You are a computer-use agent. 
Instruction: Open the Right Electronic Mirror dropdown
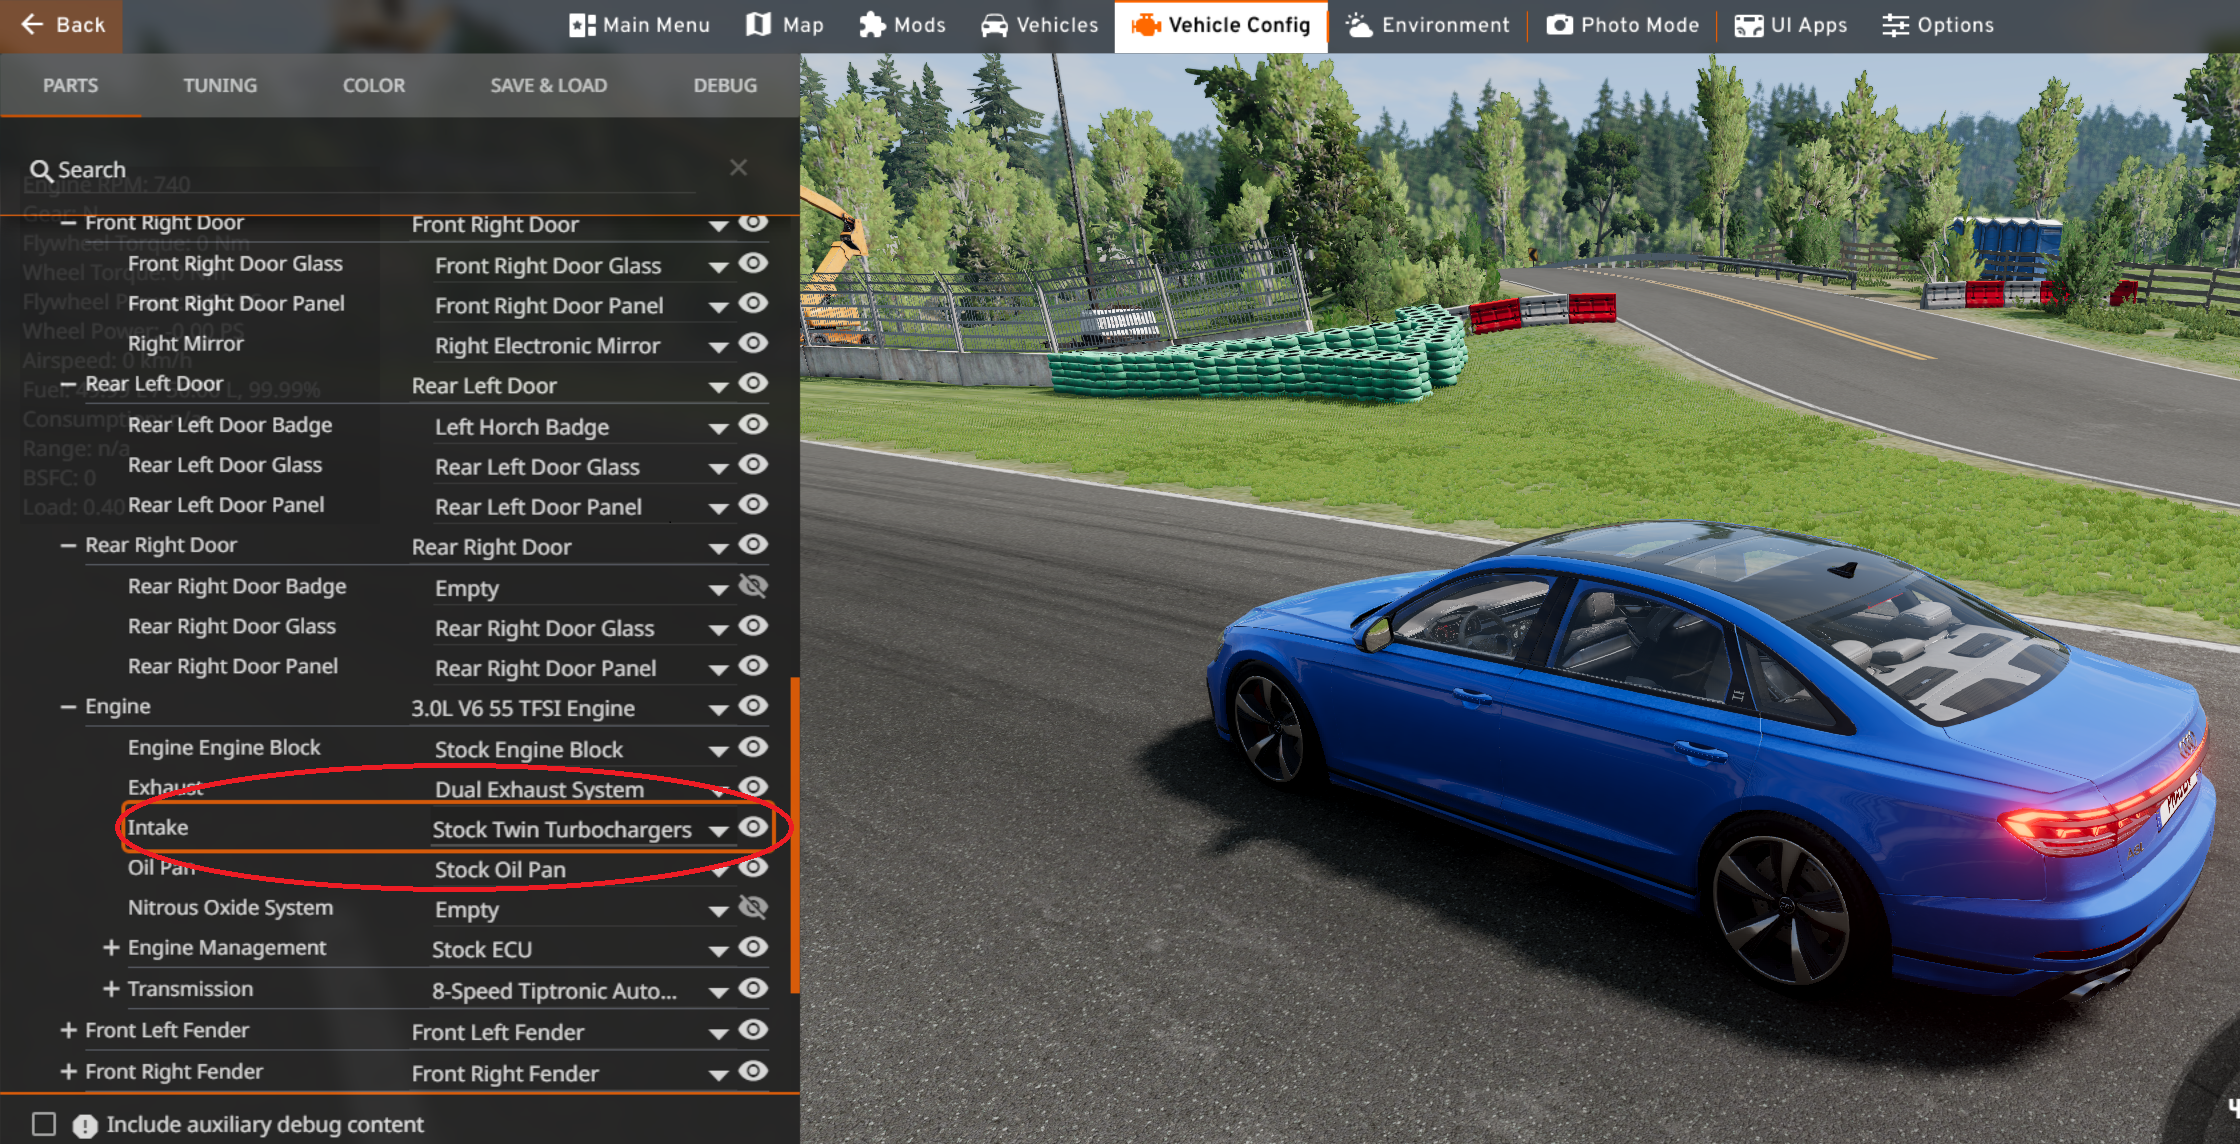click(x=718, y=348)
